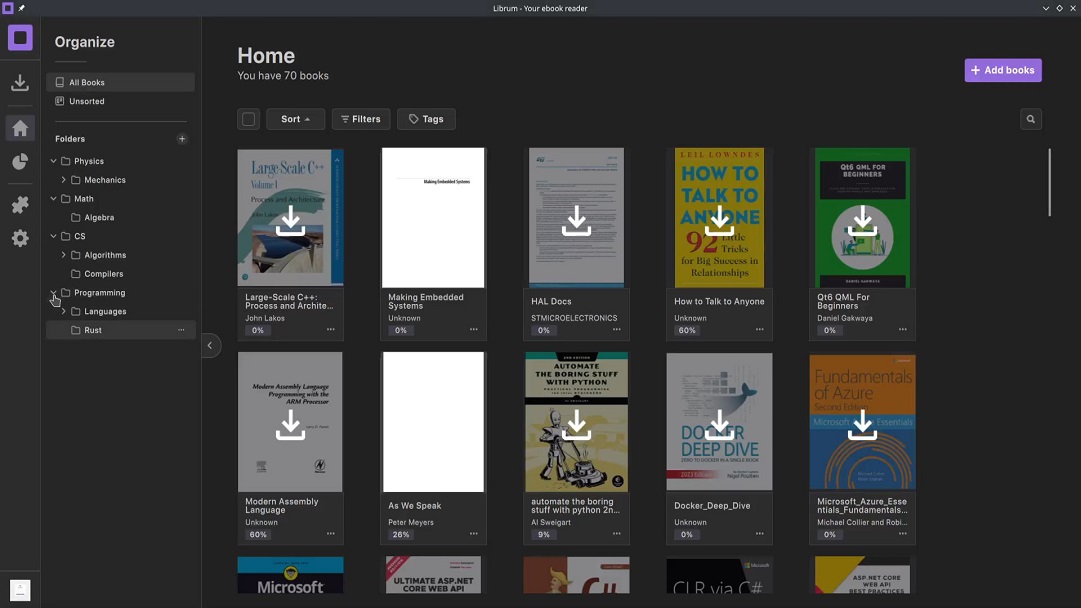Open the How to Talk to Anyone cover
Image resolution: width=1081 pixels, height=608 pixels.
[x=719, y=218]
